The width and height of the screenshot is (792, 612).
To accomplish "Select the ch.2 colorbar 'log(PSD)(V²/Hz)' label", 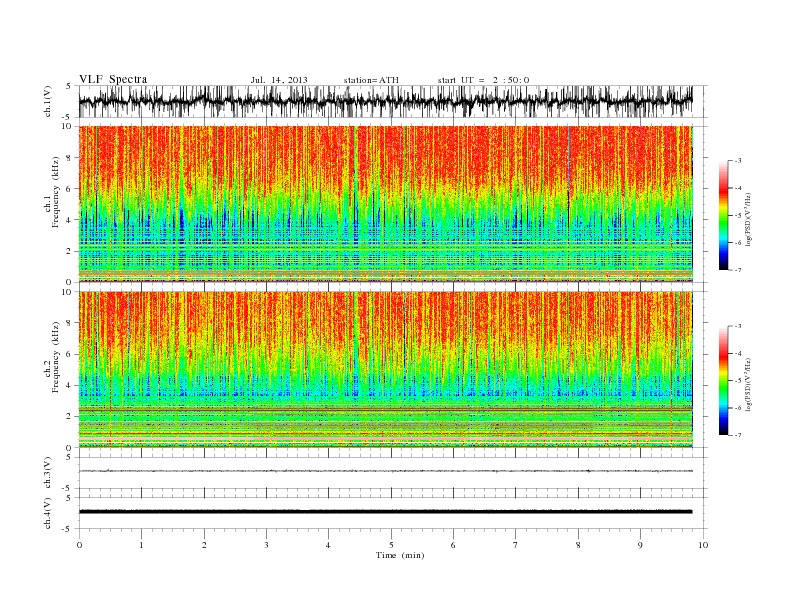I will 748,383.
